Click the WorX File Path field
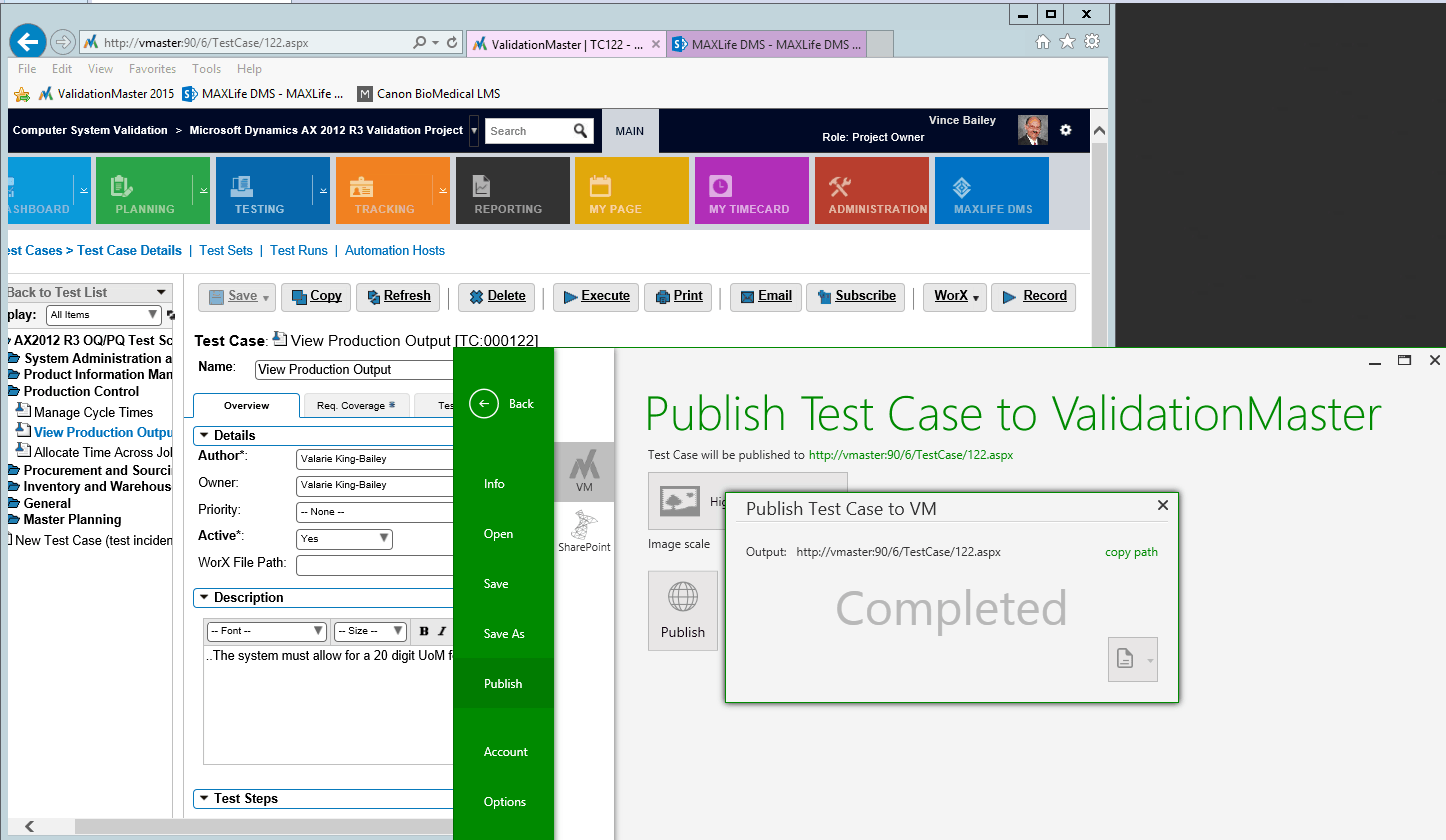The width and height of the screenshot is (1446, 840). click(x=375, y=565)
